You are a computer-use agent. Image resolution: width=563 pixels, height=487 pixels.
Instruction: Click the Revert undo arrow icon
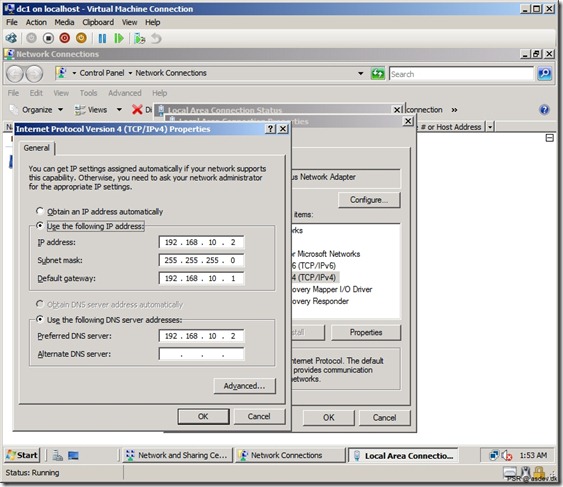pyautogui.click(x=156, y=38)
